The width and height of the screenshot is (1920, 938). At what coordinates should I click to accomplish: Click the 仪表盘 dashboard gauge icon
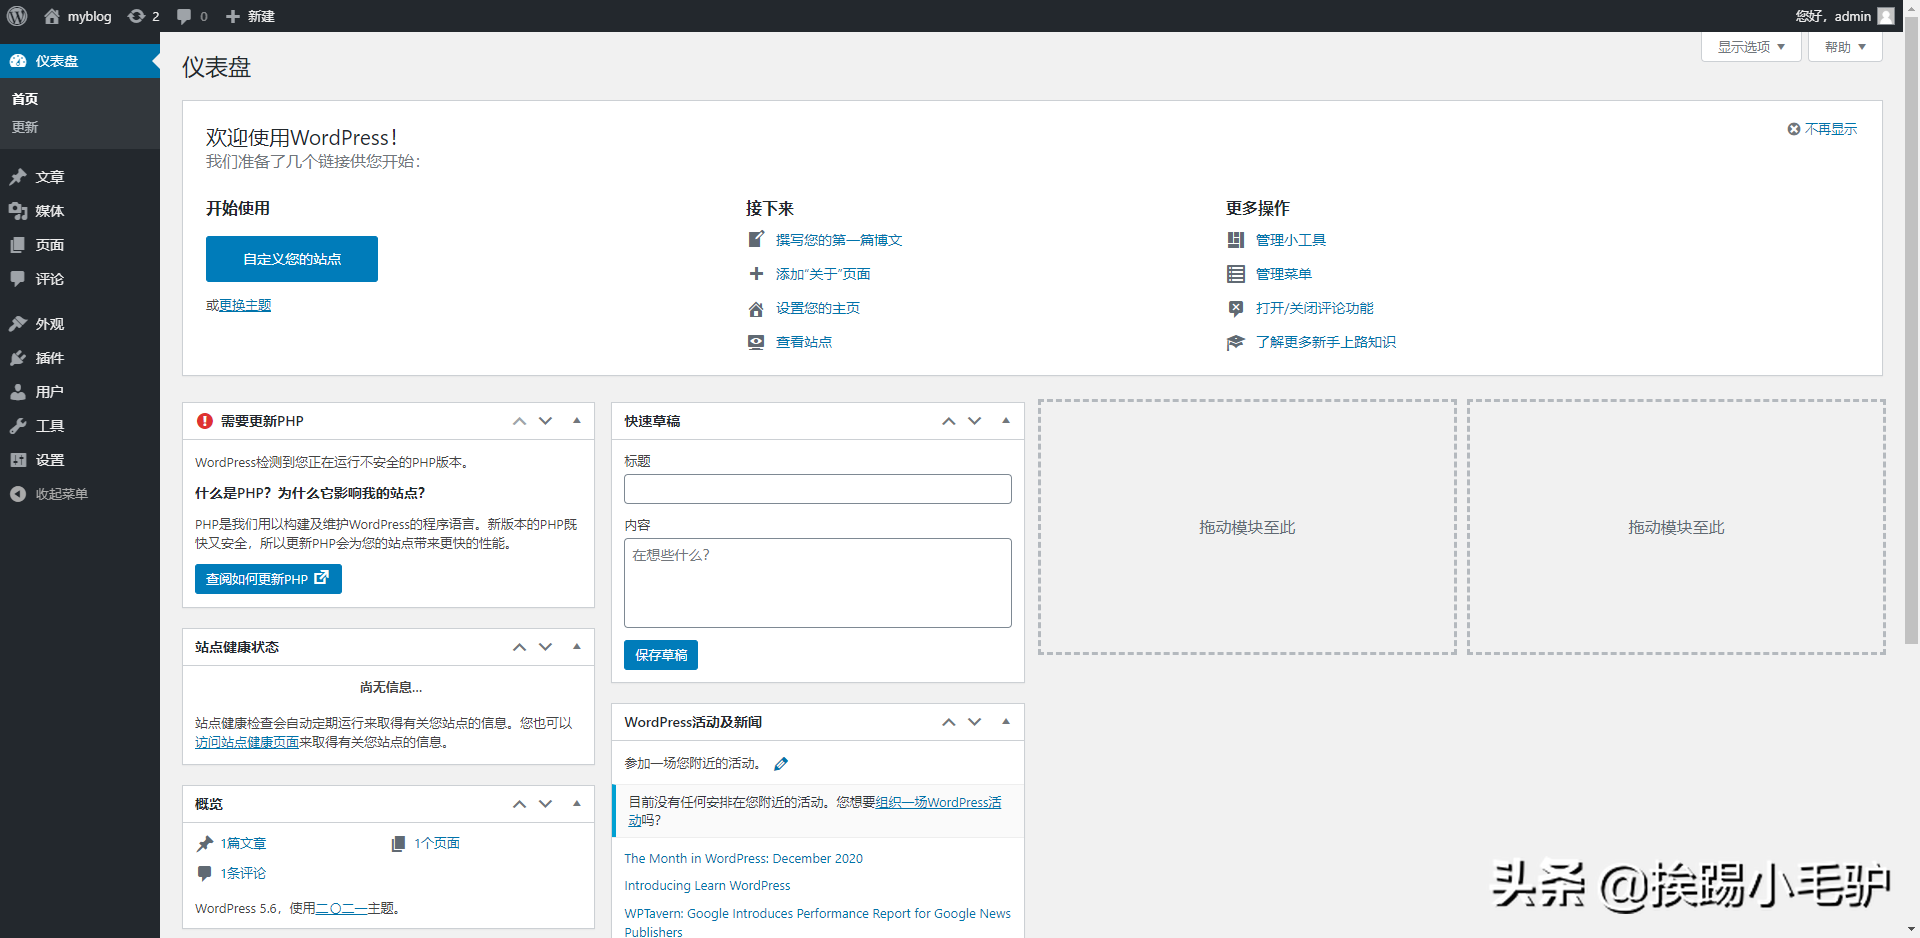[x=18, y=61]
